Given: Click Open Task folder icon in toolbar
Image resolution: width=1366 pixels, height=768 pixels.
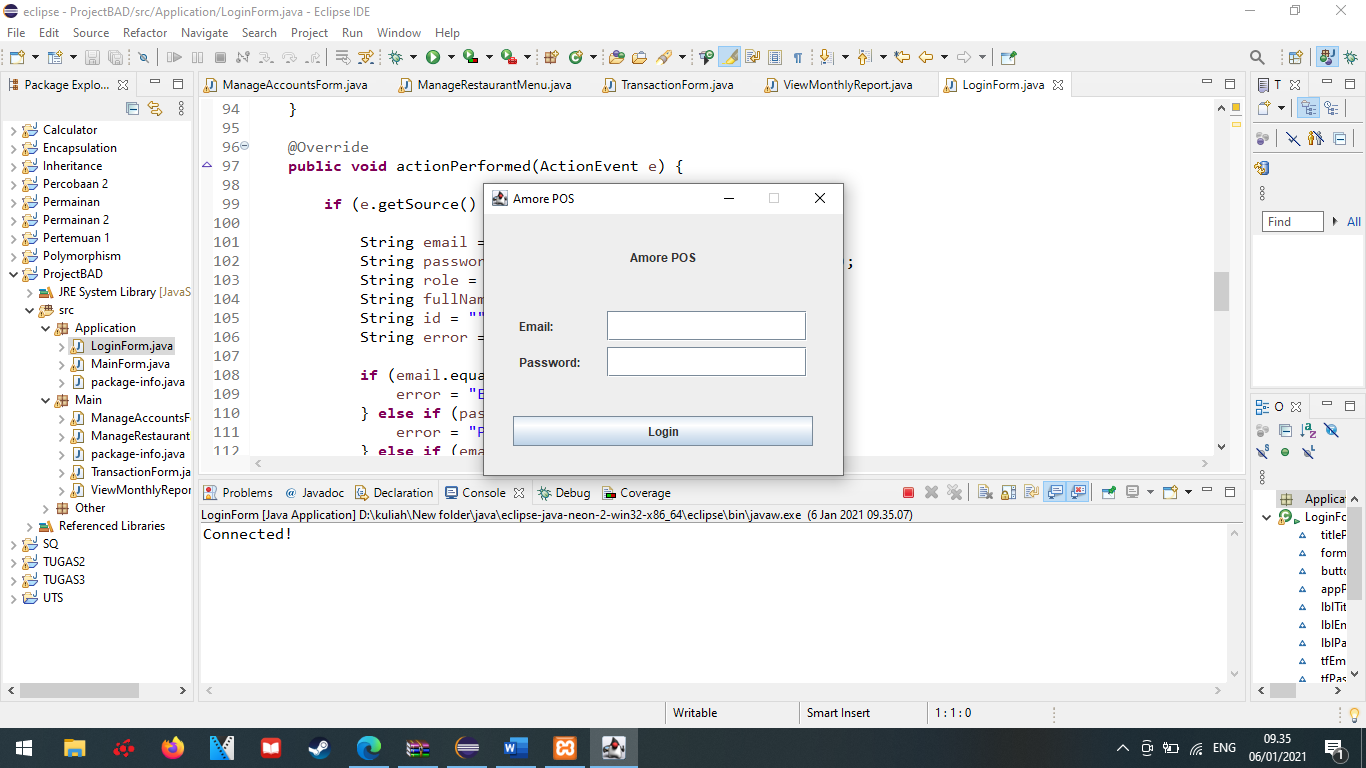Looking at the screenshot, I should [639, 57].
